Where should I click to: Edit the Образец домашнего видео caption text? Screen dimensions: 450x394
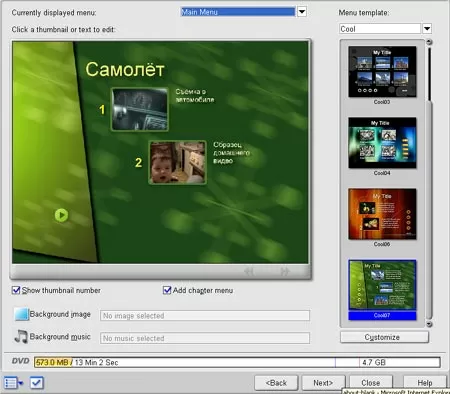231,153
